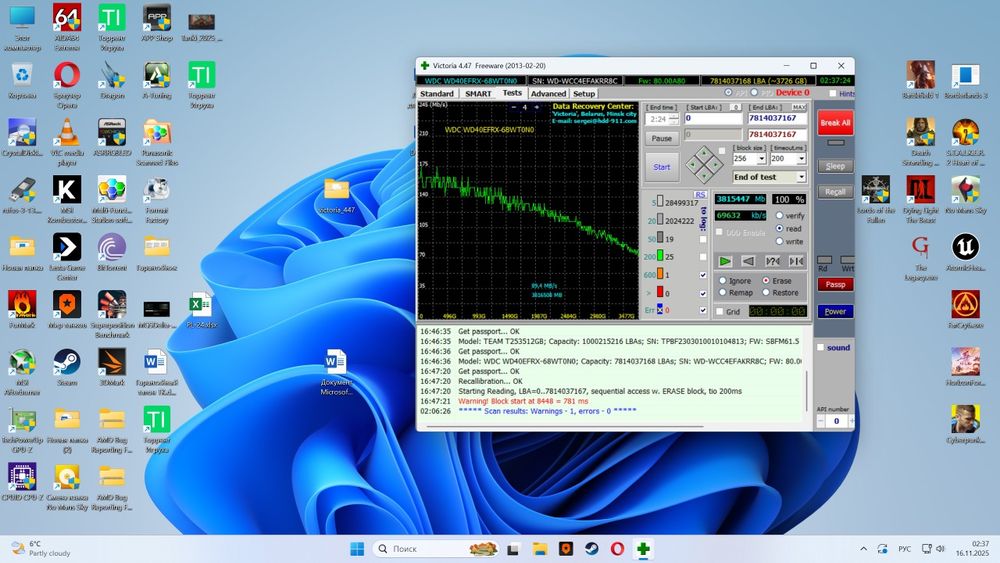1000x563 pixels.
Task: Select the butterfly scan mode icon
Action: 796,261
